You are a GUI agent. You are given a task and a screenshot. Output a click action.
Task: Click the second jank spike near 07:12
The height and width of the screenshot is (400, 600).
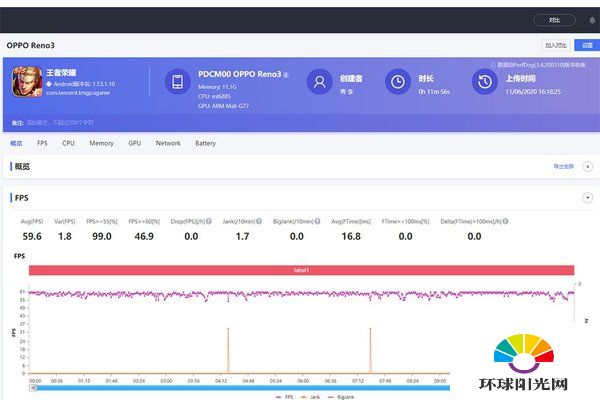370,350
